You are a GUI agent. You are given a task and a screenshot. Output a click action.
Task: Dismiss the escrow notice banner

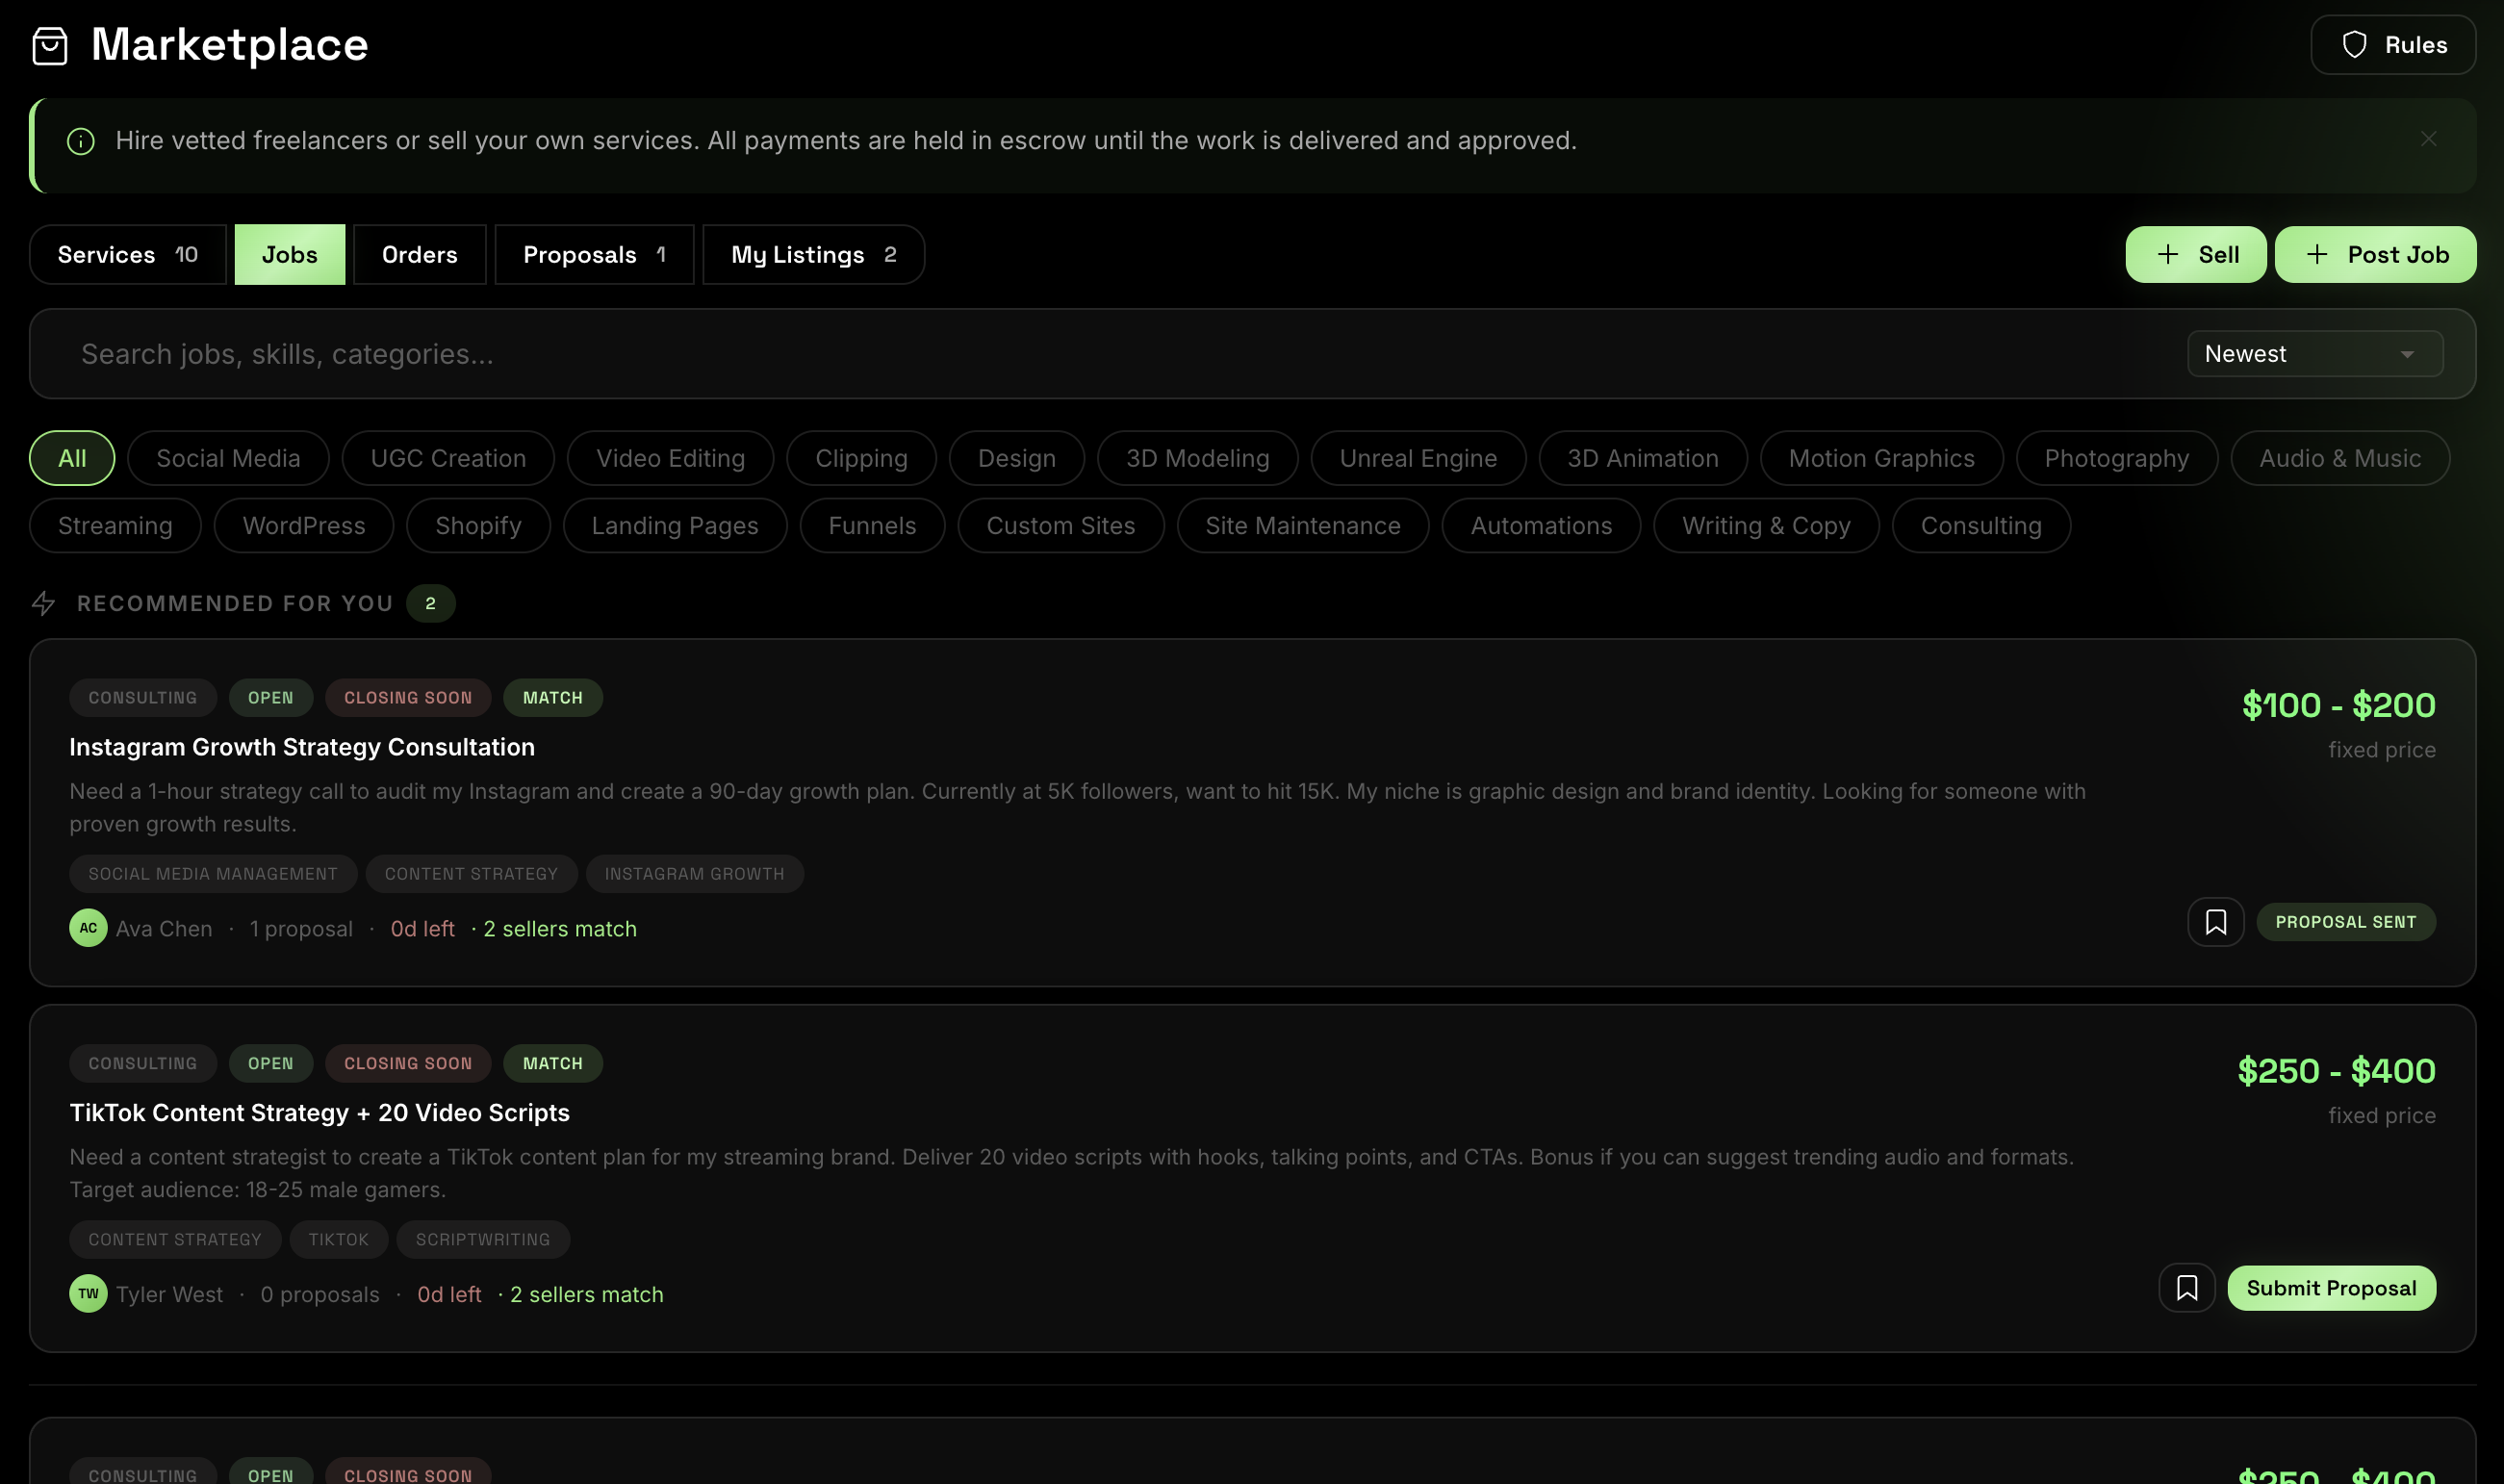point(2428,139)
